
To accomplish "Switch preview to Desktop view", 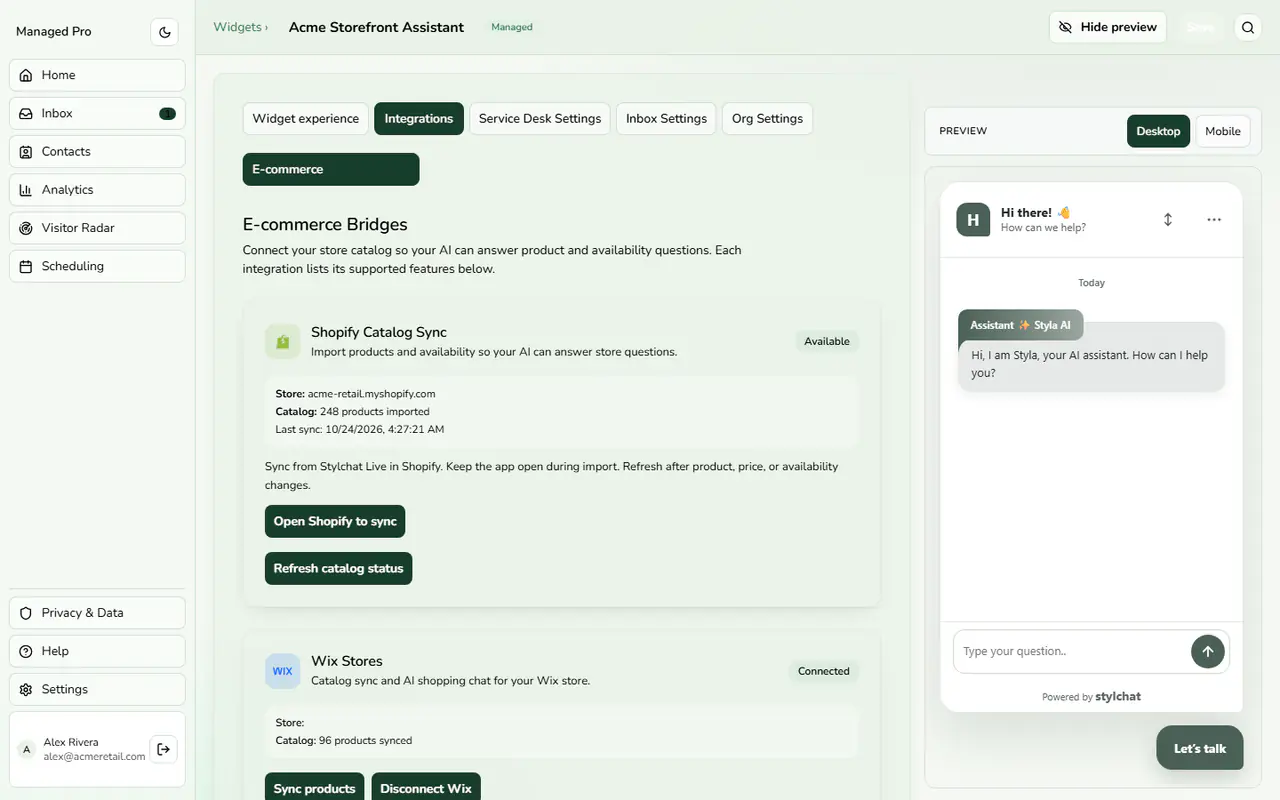I will click(x=1158, y=131).
